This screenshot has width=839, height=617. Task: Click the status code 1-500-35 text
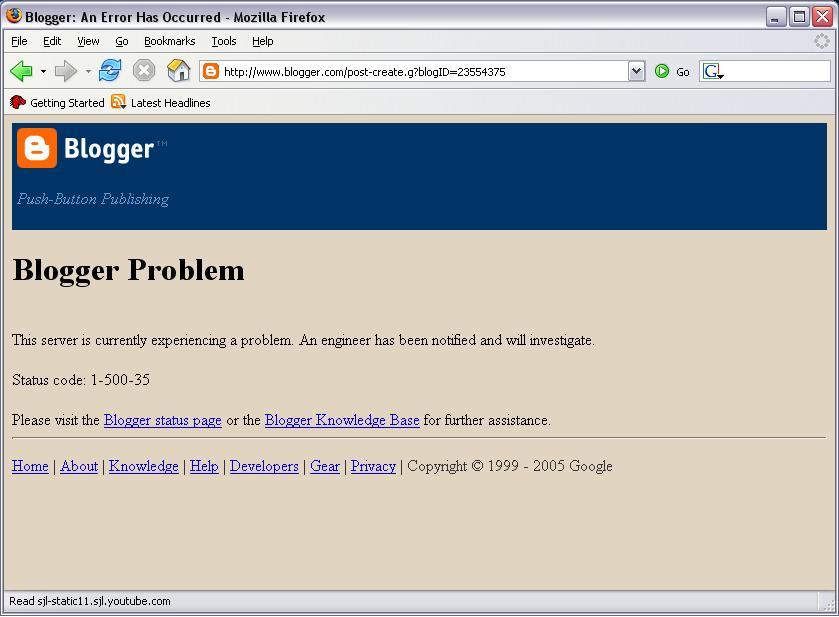click(x=120, y=380)
